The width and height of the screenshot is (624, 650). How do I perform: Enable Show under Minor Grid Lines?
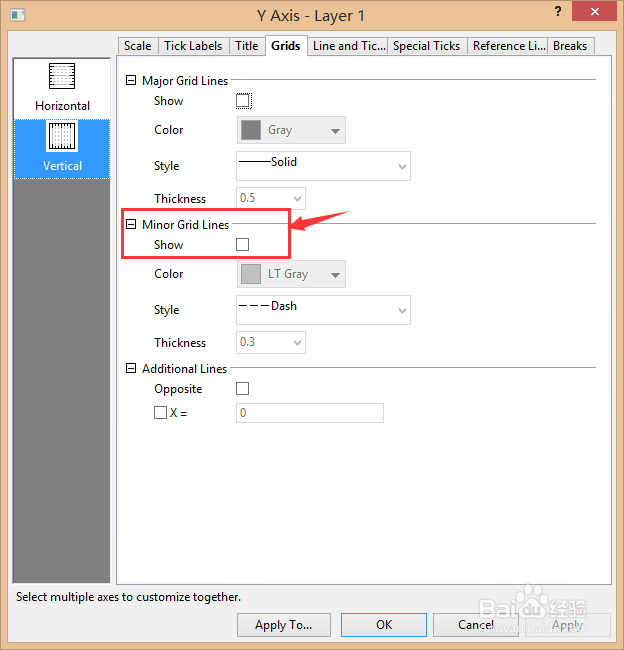pyautogui.click(x=243, y=245)
